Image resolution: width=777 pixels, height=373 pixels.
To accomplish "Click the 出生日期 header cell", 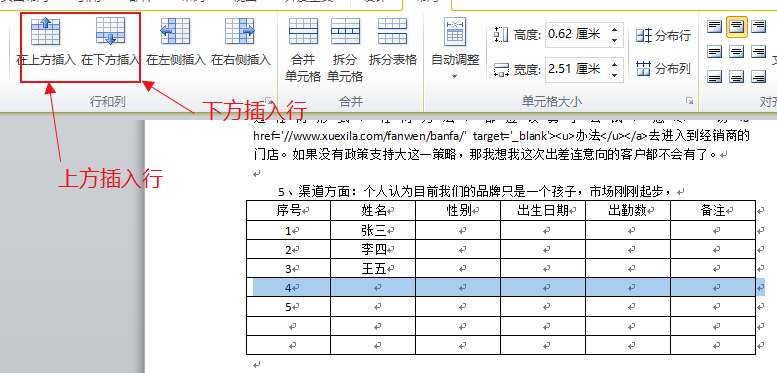I will tap(543, 211).
